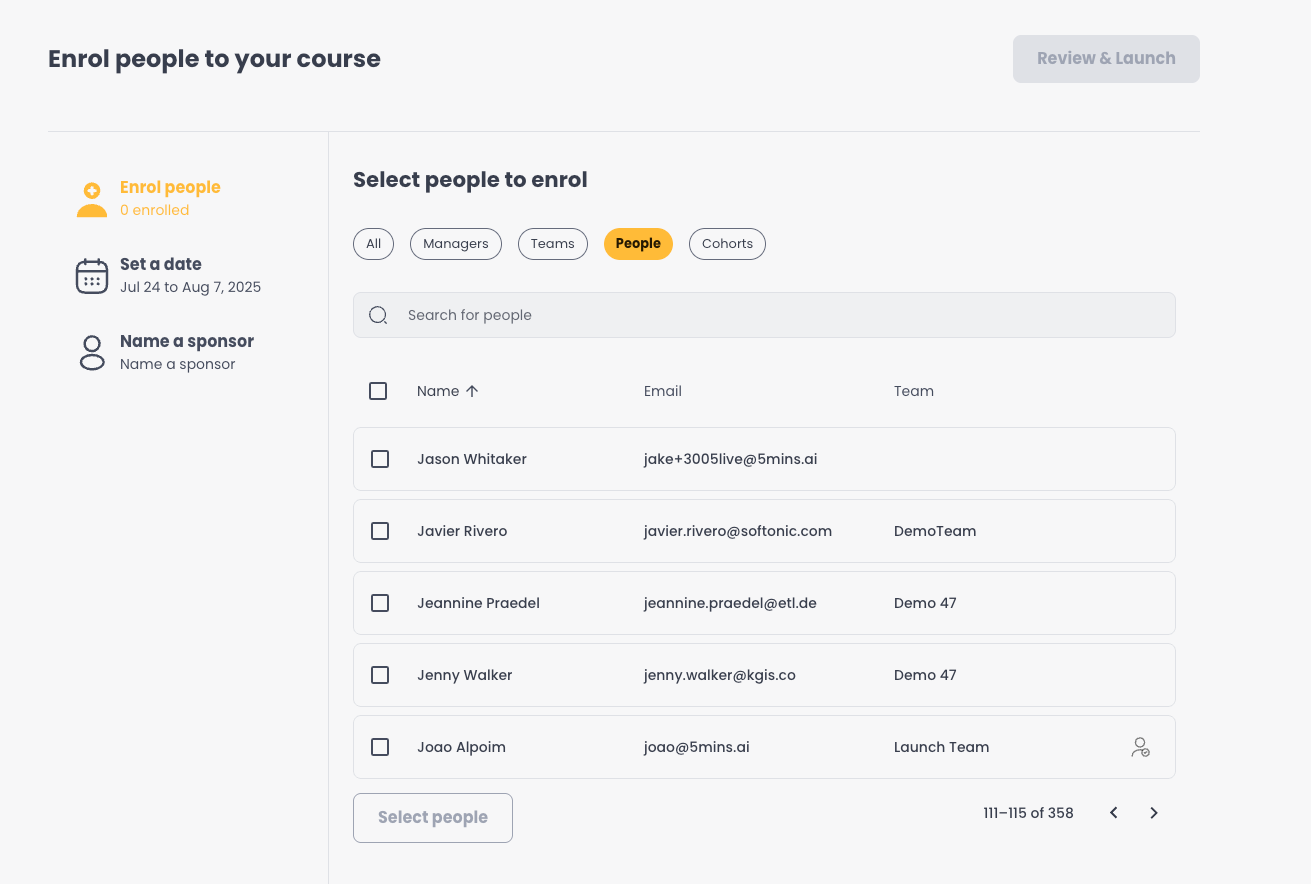Go to the next page of people

click(1154, 813)
